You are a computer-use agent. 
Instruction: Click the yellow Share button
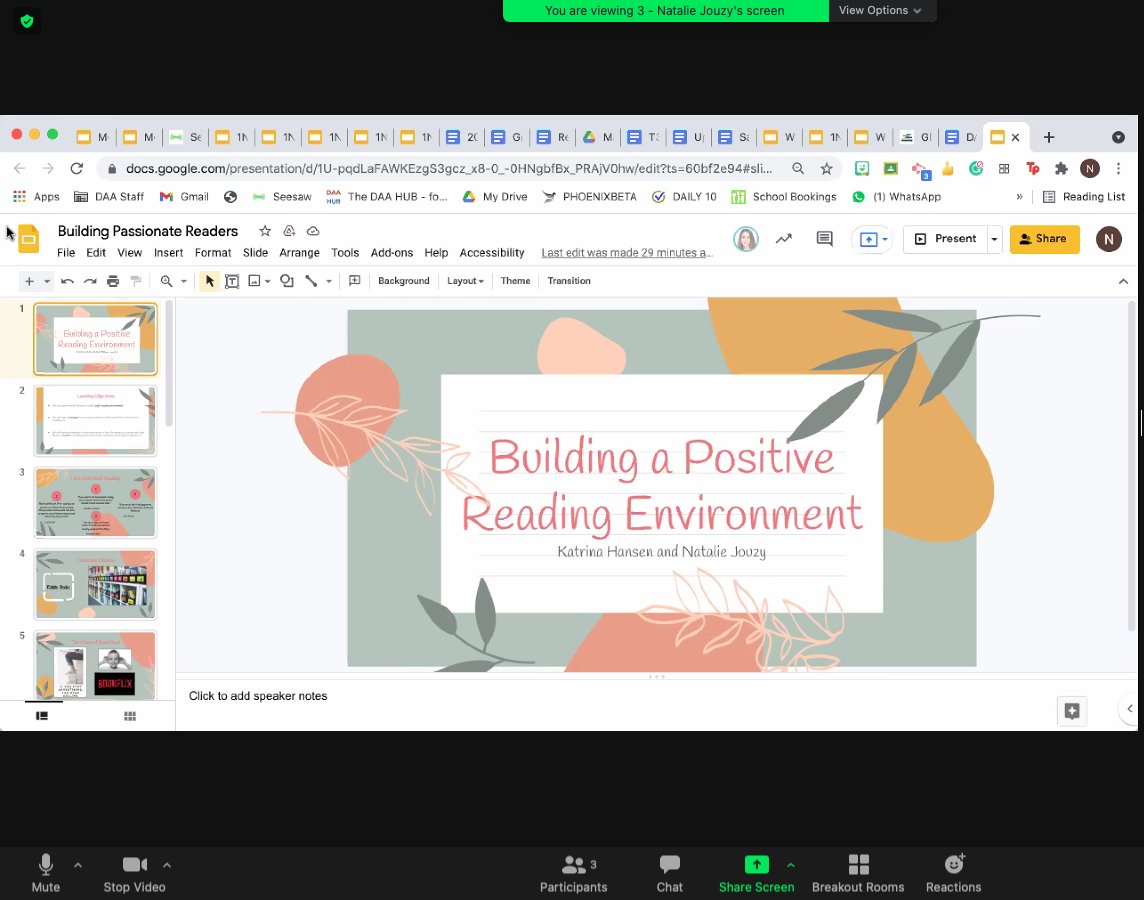[x=1044, y=239]
